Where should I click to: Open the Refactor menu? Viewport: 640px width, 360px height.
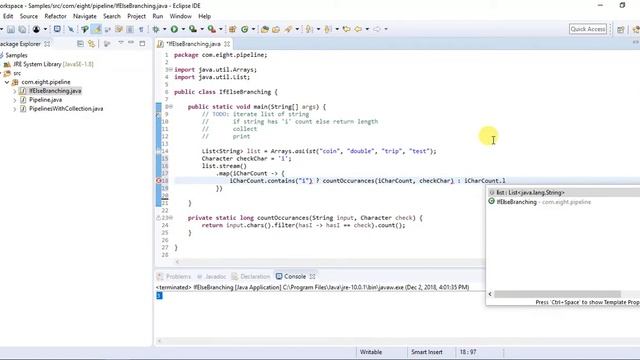pos(55,16)
